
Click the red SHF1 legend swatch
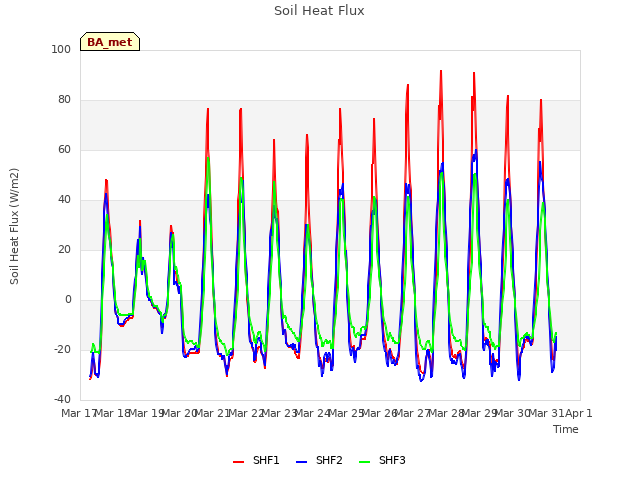(x=238, y=462)
